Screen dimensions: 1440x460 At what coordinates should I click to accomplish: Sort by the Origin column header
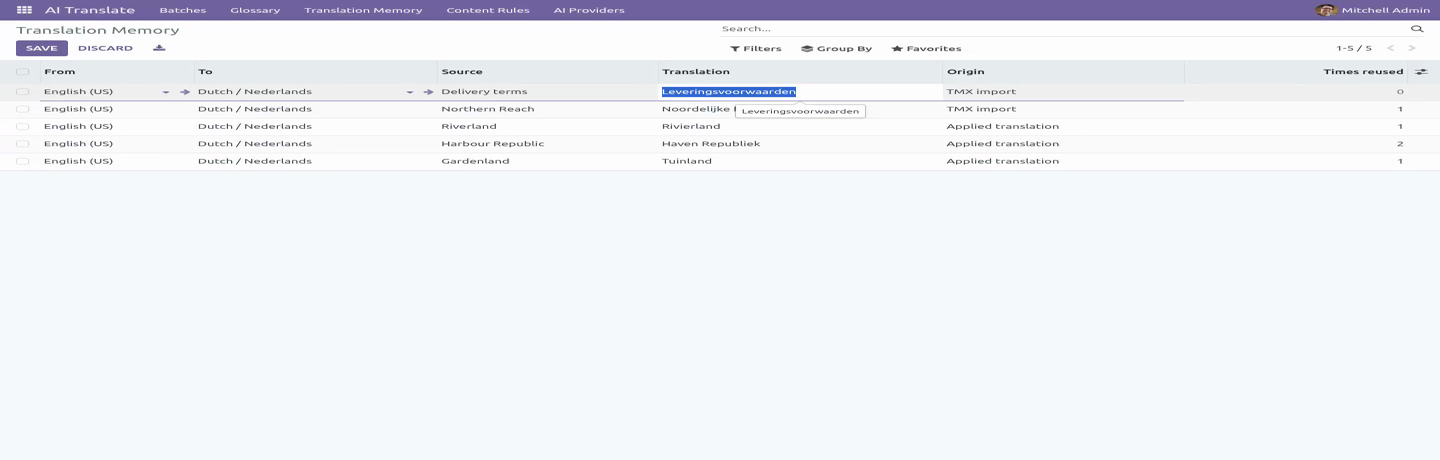point(1064,72)
